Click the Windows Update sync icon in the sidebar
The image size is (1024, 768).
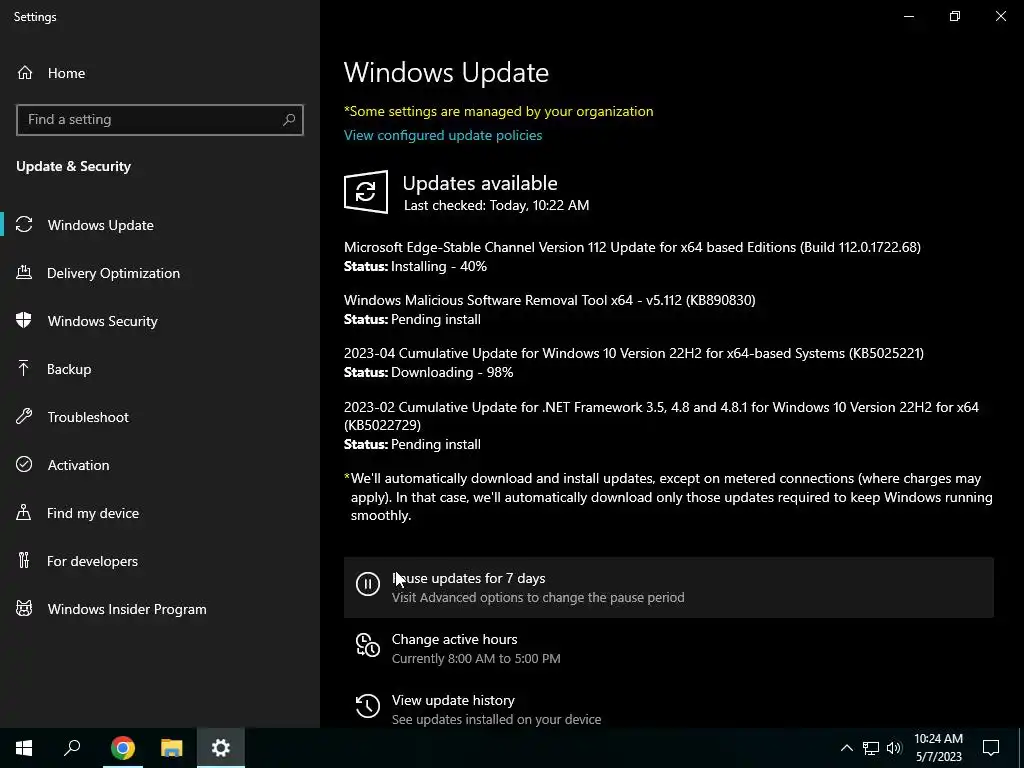click(x=24, y=225)
